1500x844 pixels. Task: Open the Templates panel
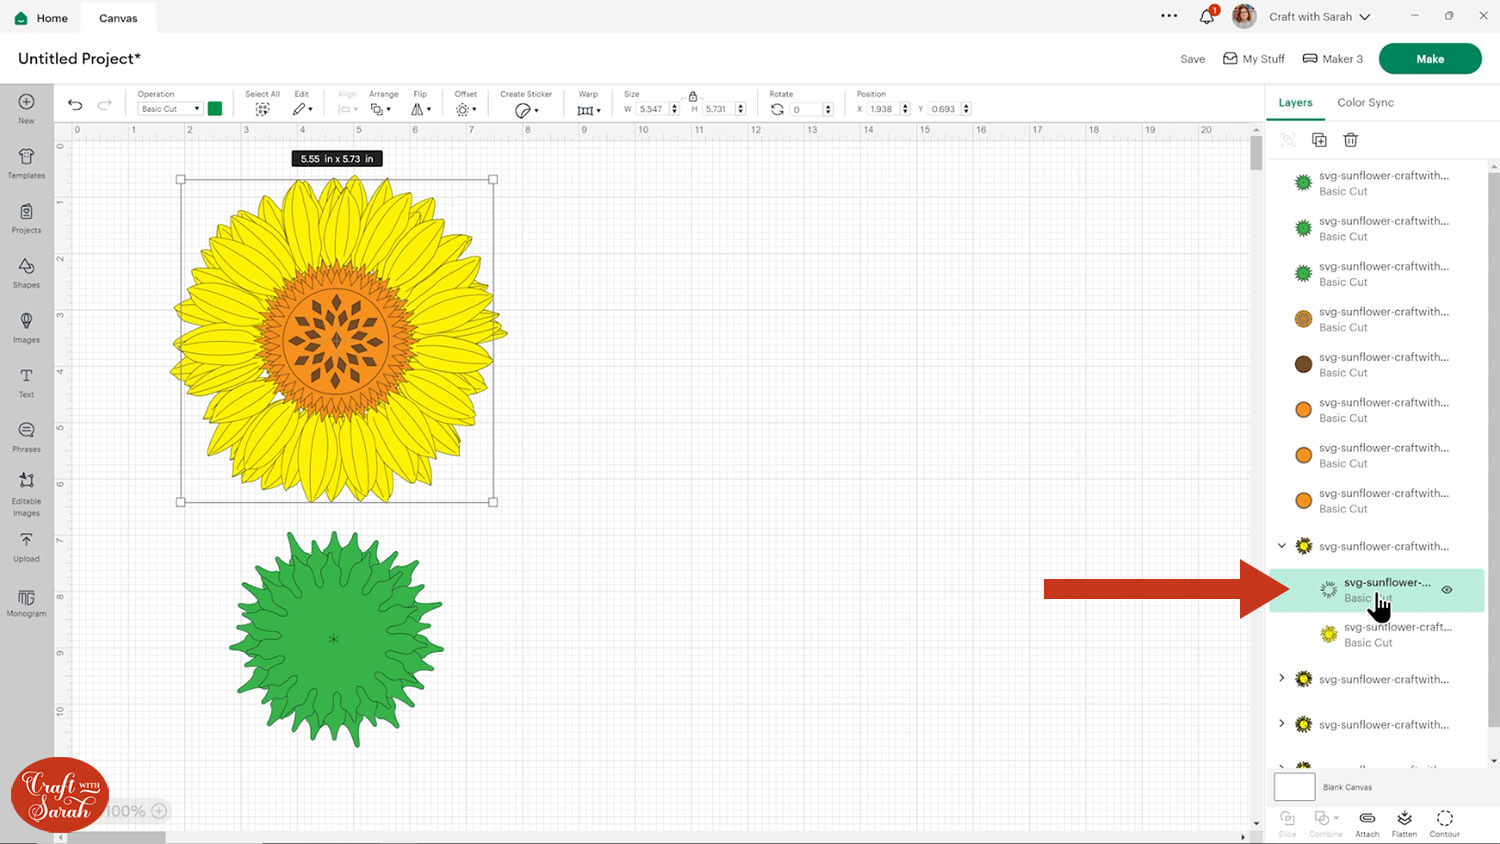click(x=26, y=162)
